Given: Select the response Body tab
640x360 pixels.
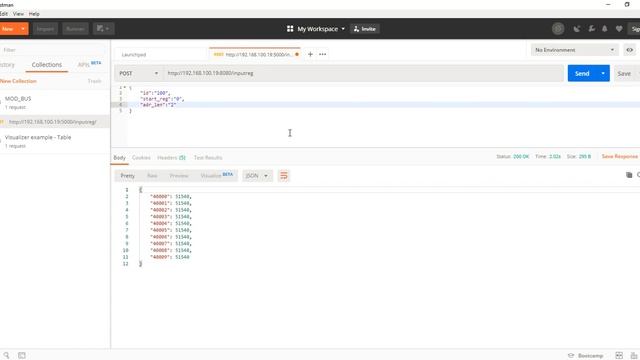Looking at the screenshot, I should 119,158.
